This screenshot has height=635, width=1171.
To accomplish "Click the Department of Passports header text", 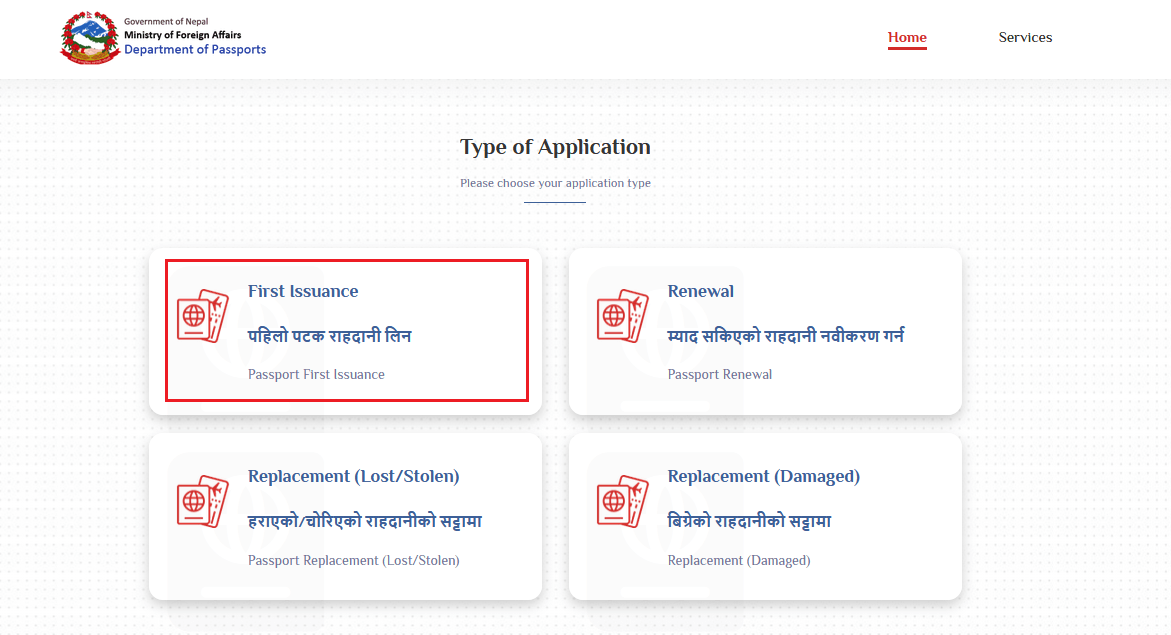I will 195,49.
